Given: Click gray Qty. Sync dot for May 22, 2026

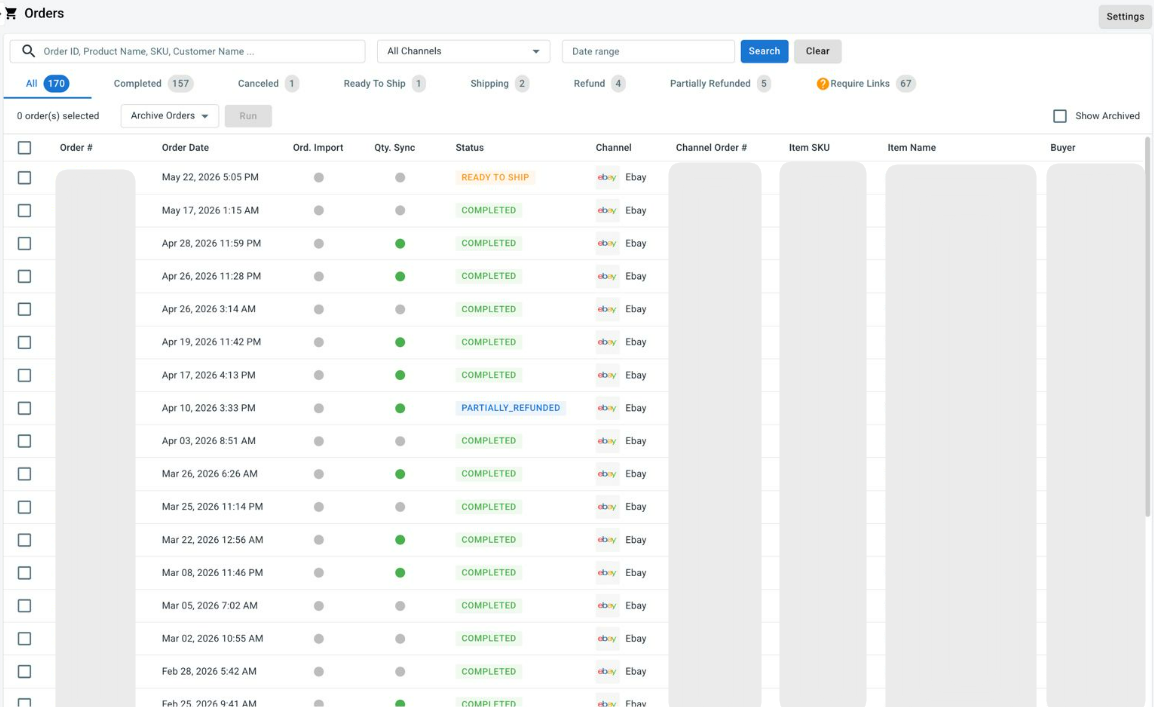Looking at the screenshot, I should pos(400,177).
